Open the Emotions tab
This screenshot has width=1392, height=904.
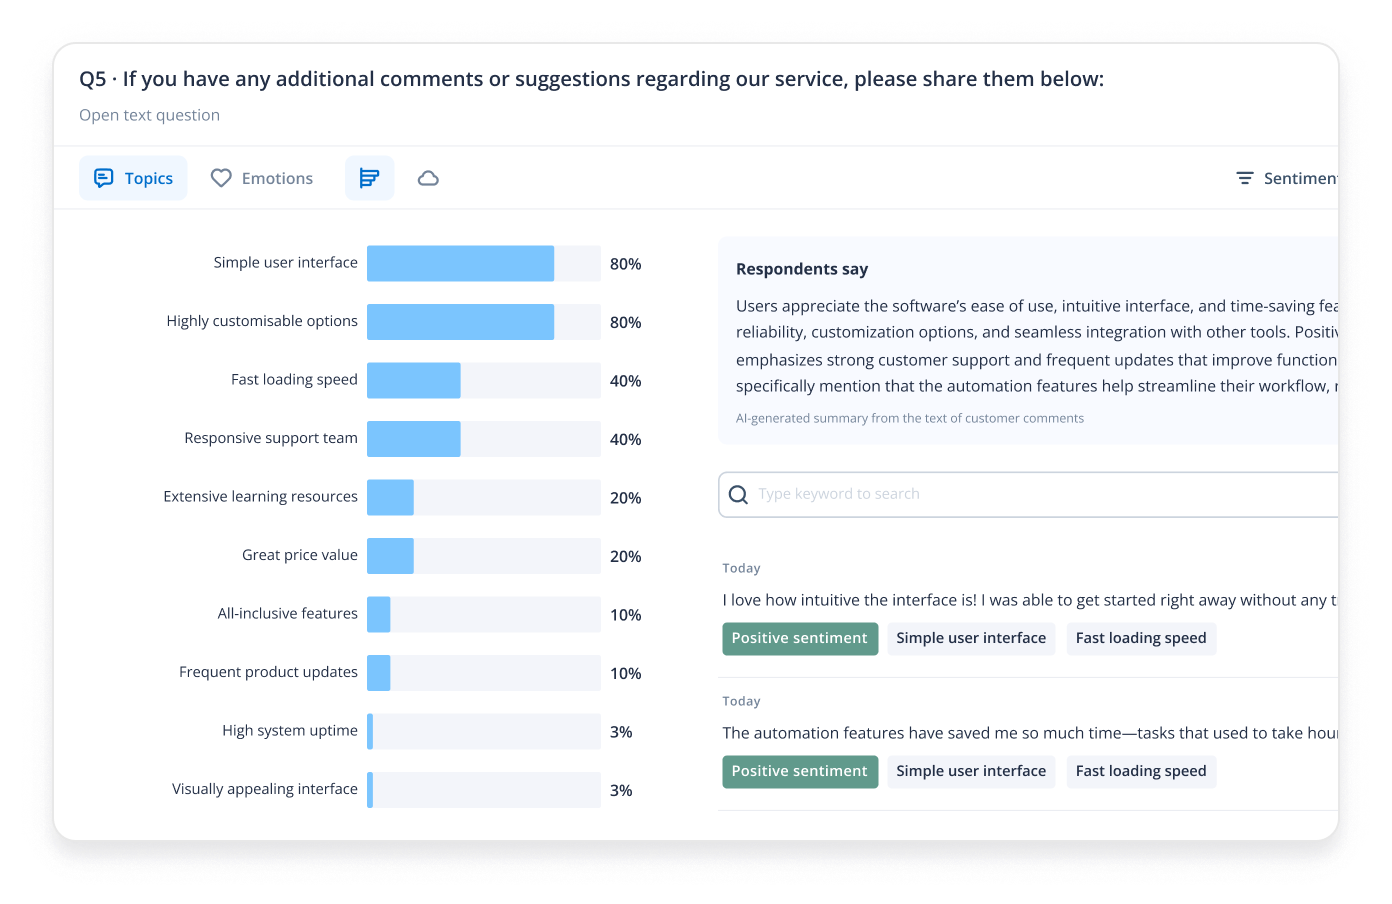click(x=262, y=178)
